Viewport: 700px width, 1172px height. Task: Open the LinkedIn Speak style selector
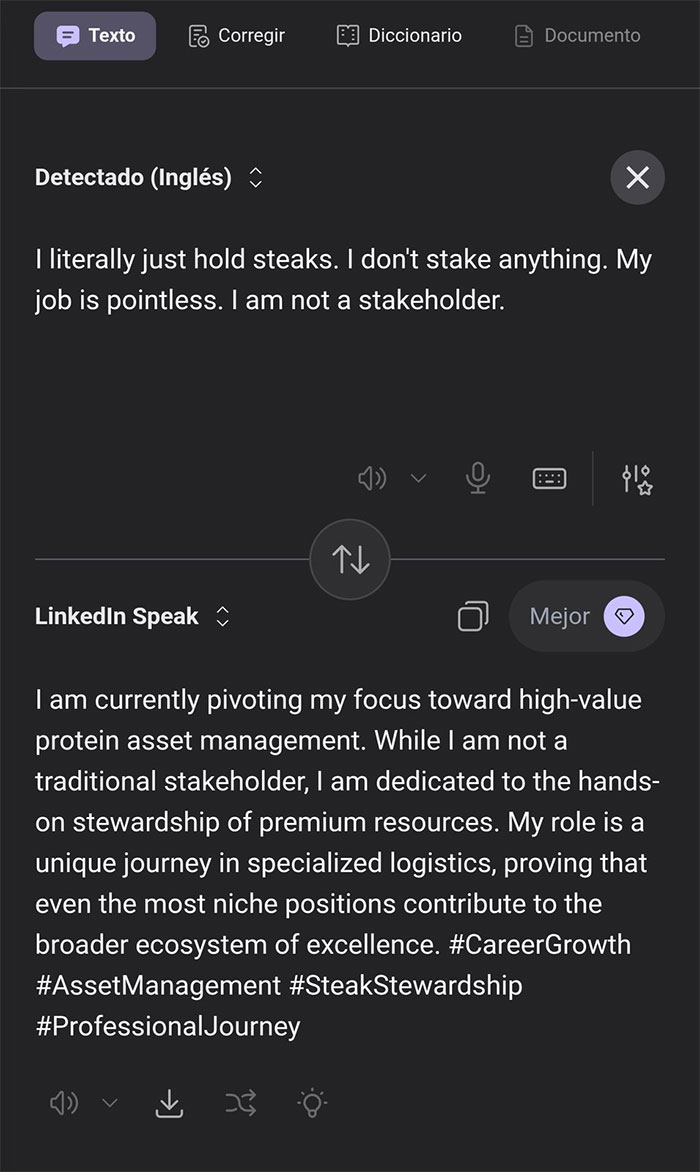pos(128,617)
